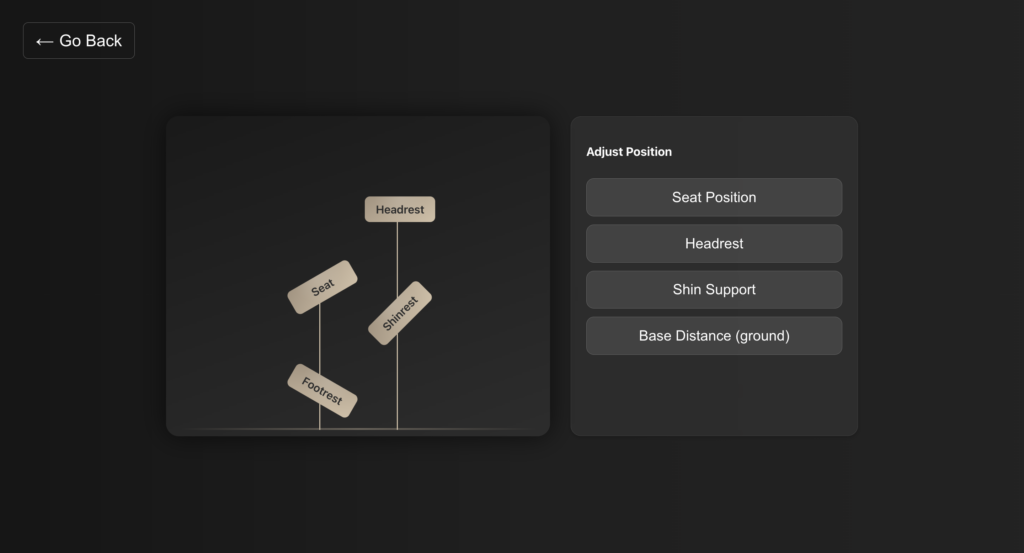
Task: Choose Headrest in Adjust Position panel
Action: tap(713, 243)
